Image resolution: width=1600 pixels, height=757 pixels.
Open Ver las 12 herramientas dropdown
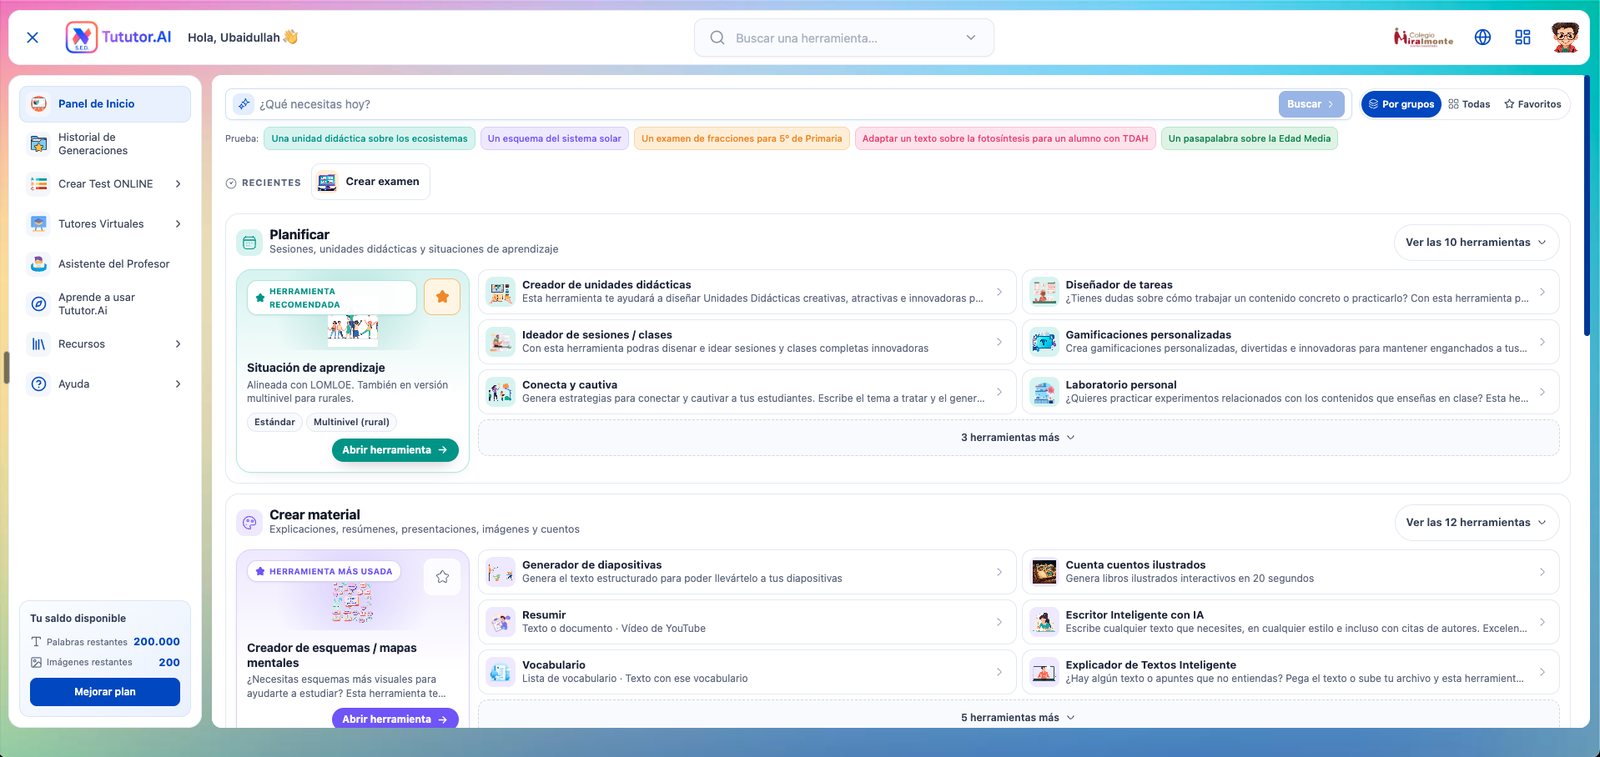(1476, 522)
